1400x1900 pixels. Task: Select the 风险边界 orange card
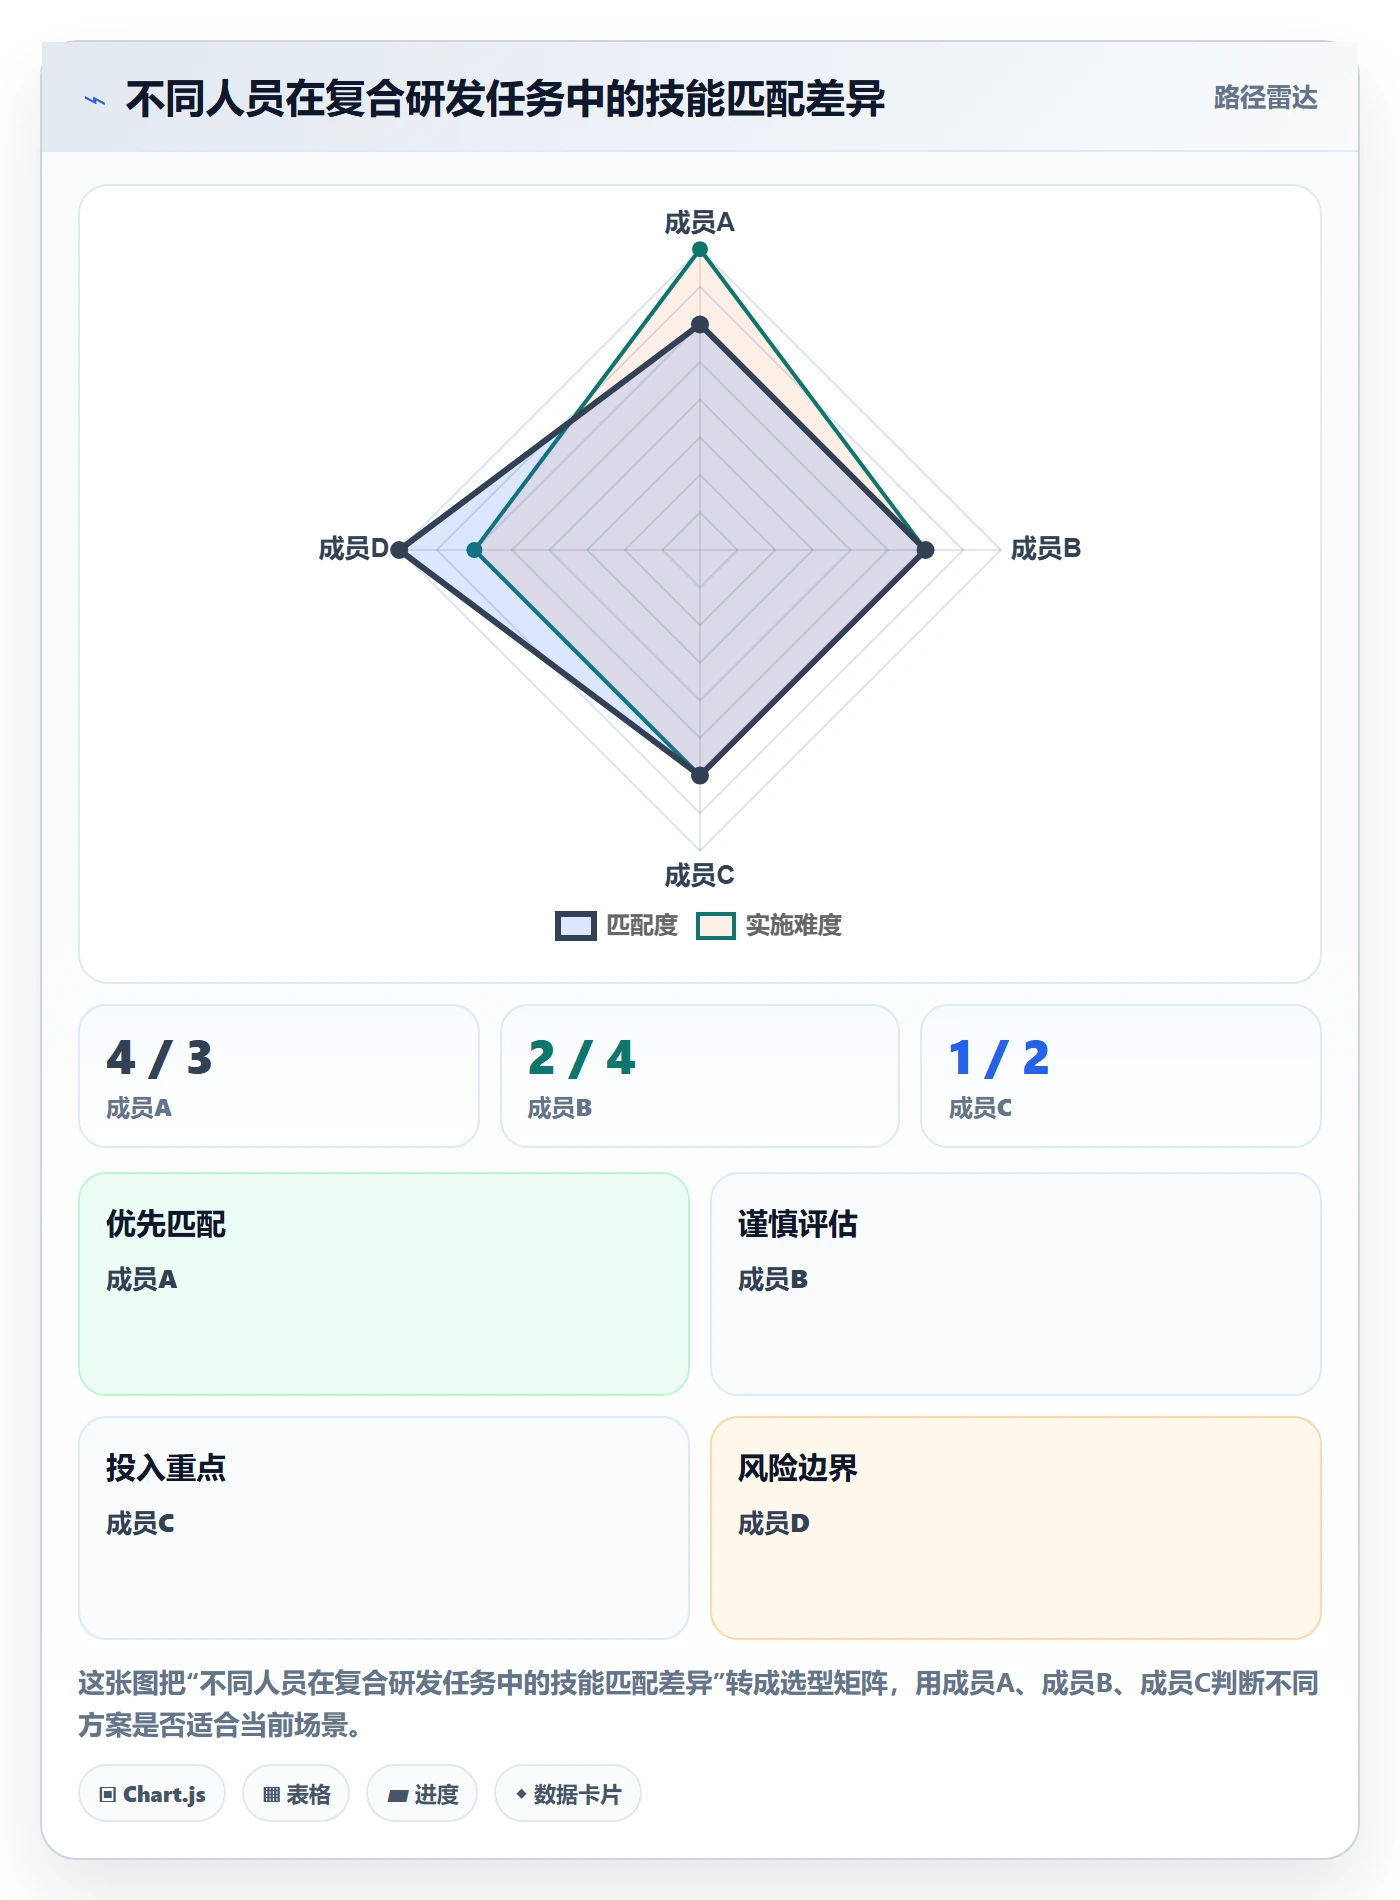[1016, 1528]
